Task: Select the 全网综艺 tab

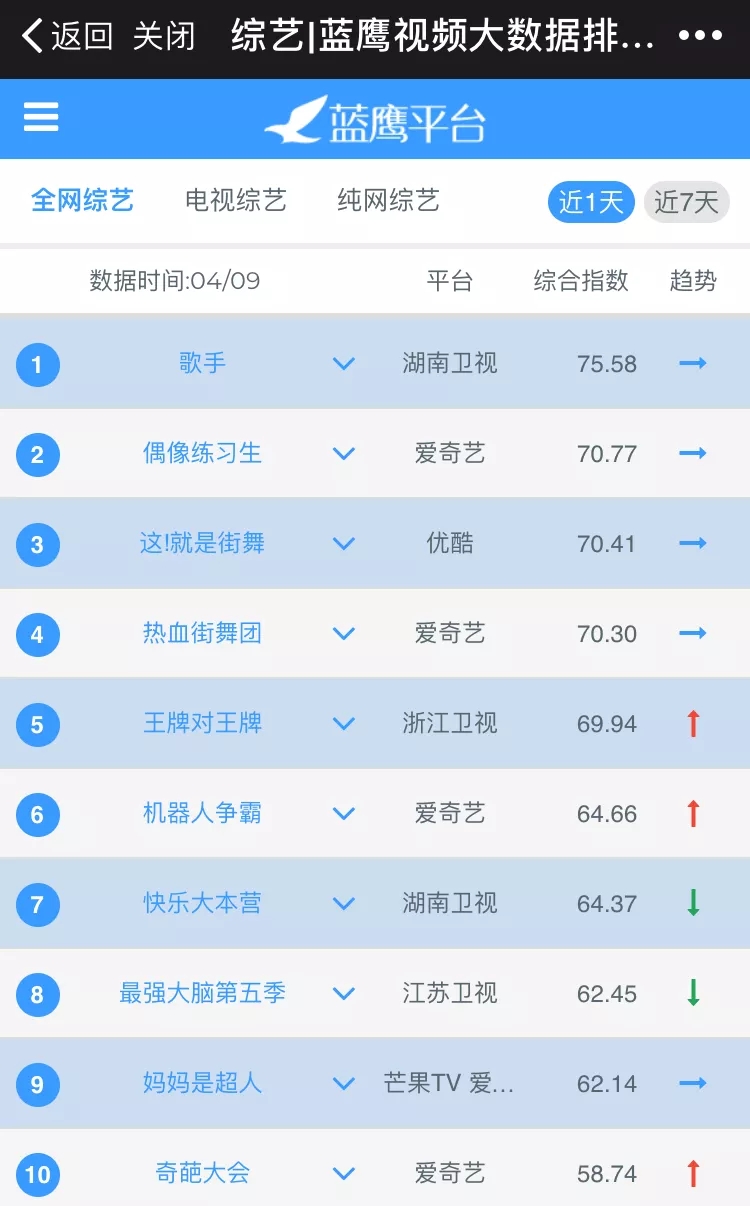Action: pyautogui.click(x=82, y=200)
